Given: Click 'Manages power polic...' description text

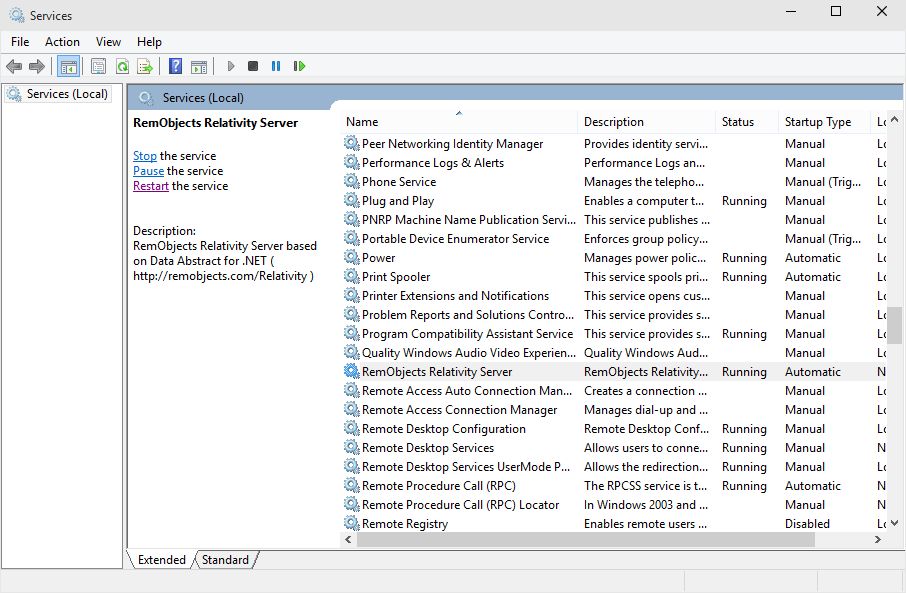Looking at the screenshot, I should [x=645, y=258].
